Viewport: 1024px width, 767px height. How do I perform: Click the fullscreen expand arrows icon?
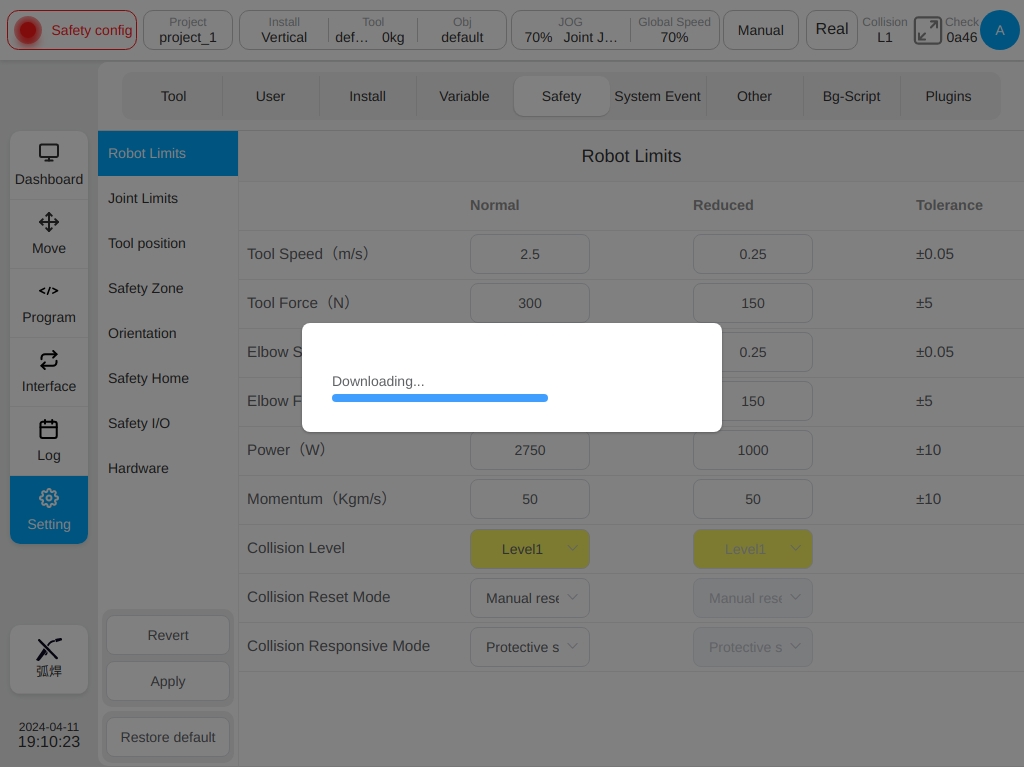927,30
